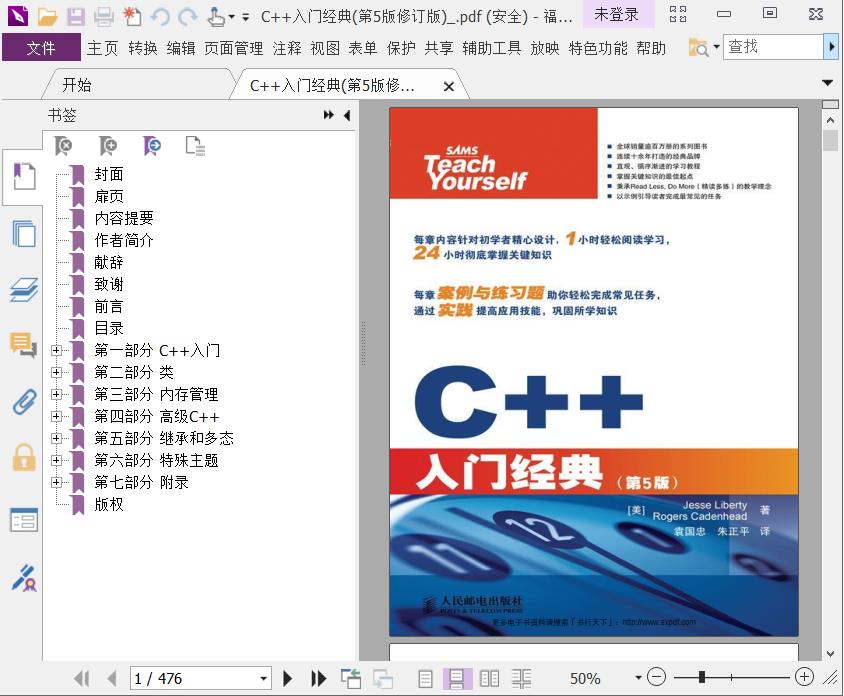Viewport: 844px width, 696px height.
Task: Expand 第五部分 继承和多态 bookmark
Action: click(56, 439)
